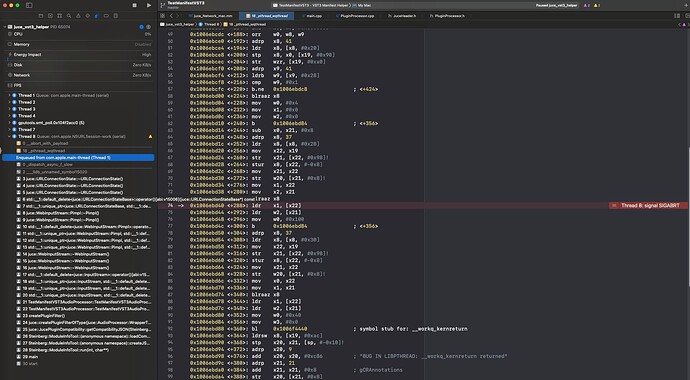Go forward with editor history arrow
Image resolution: width=690 pixels, height=380 pixels.
(x=178, y=16)
